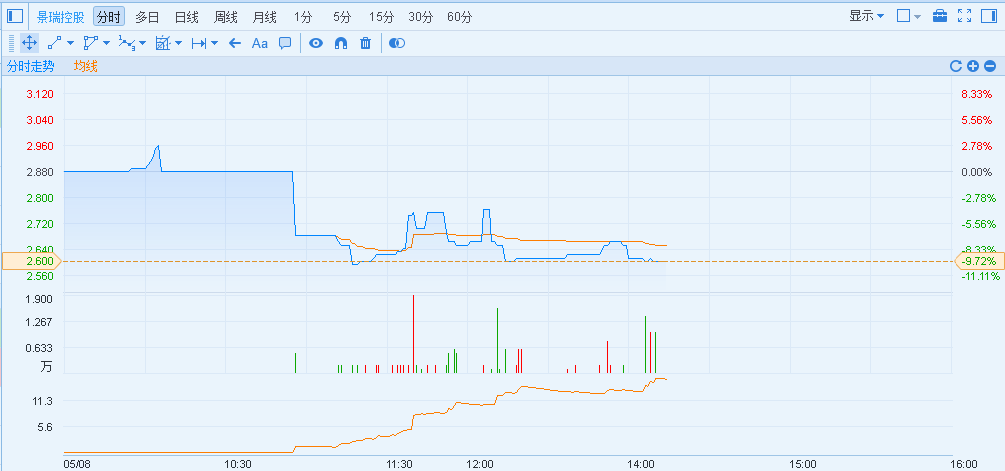Select the move/crosshair cursor tool
The height and width of the screenshot is (471, 1005).
pos(29,43)
